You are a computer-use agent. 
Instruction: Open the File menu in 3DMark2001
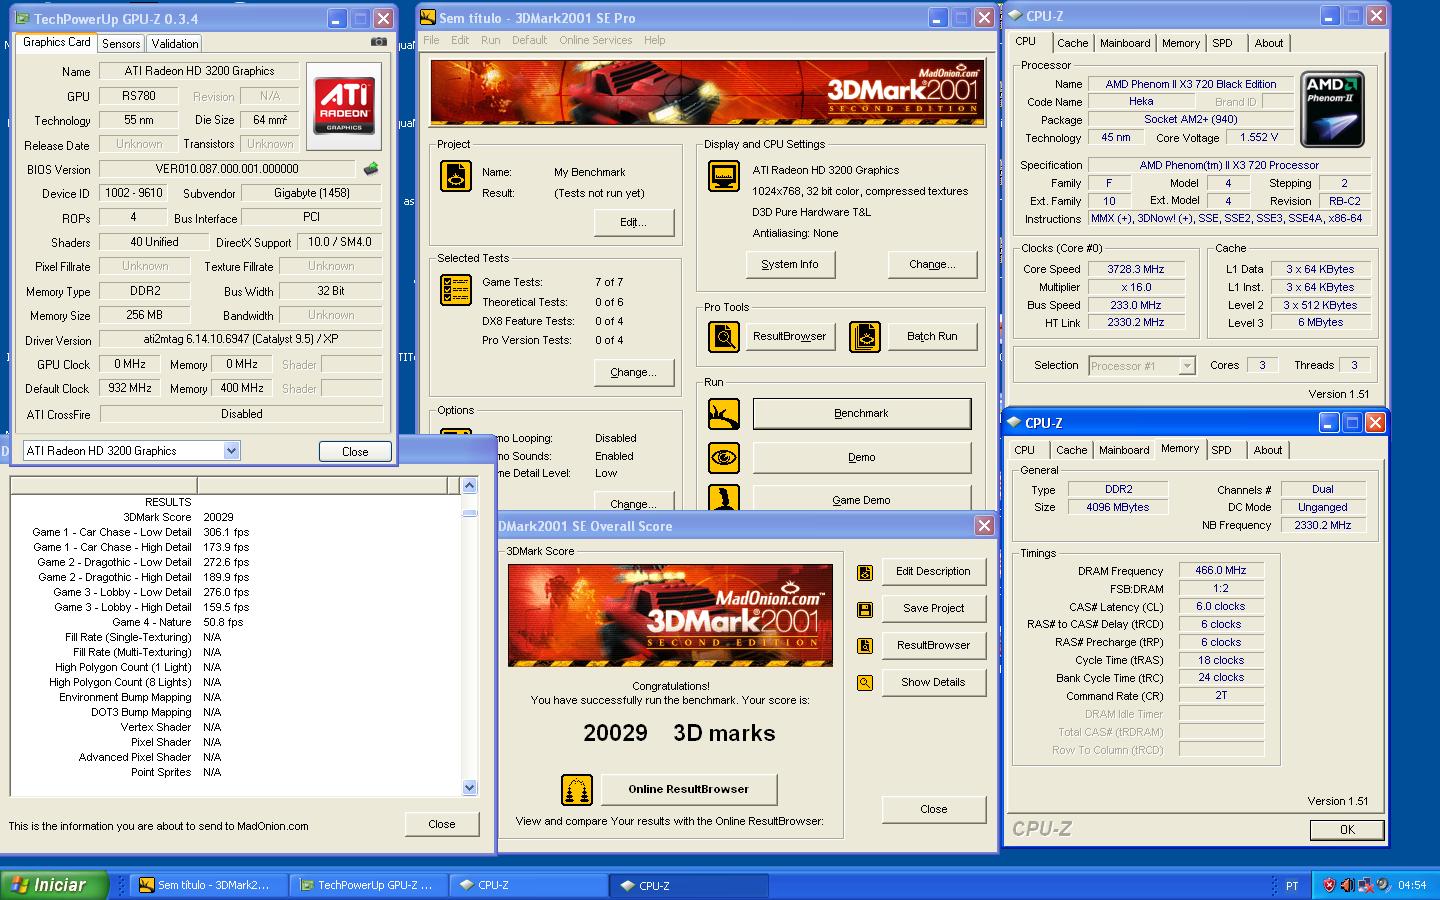click(431, 40)
